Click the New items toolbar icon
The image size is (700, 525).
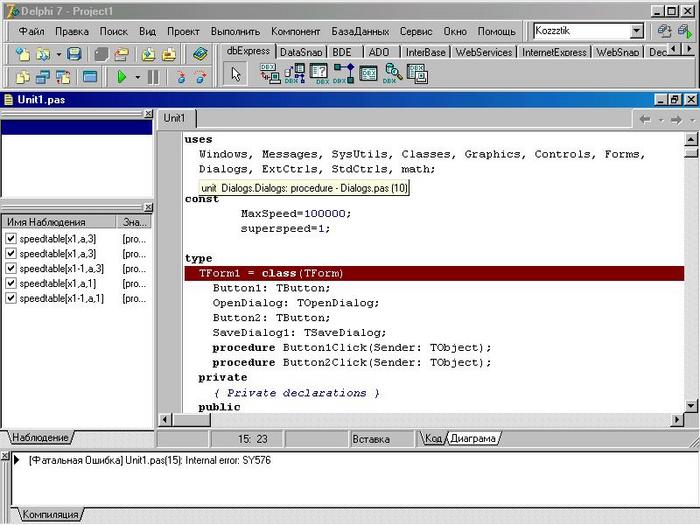pos(23,54)
